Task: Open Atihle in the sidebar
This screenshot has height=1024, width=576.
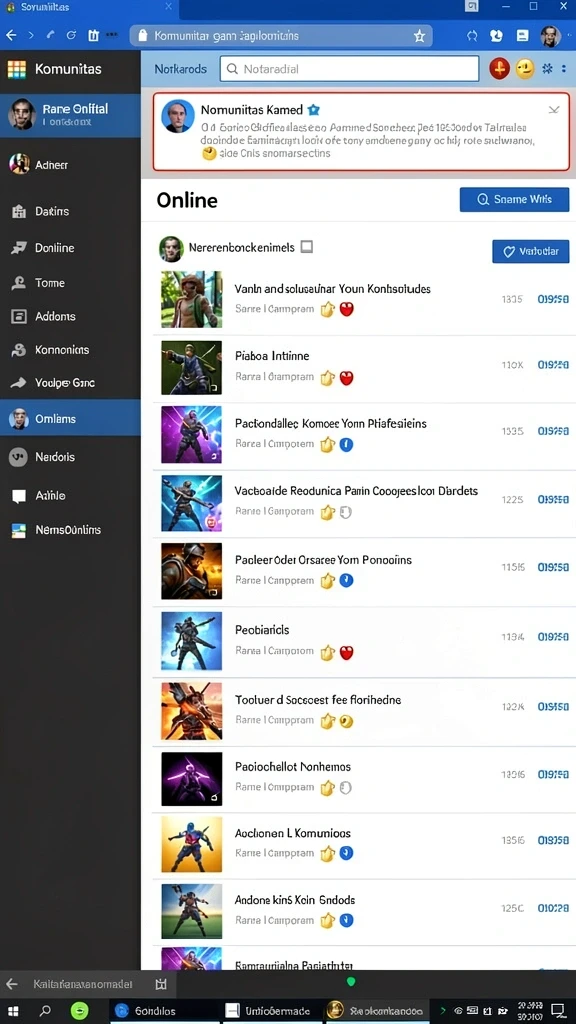Action: [70, 496]
